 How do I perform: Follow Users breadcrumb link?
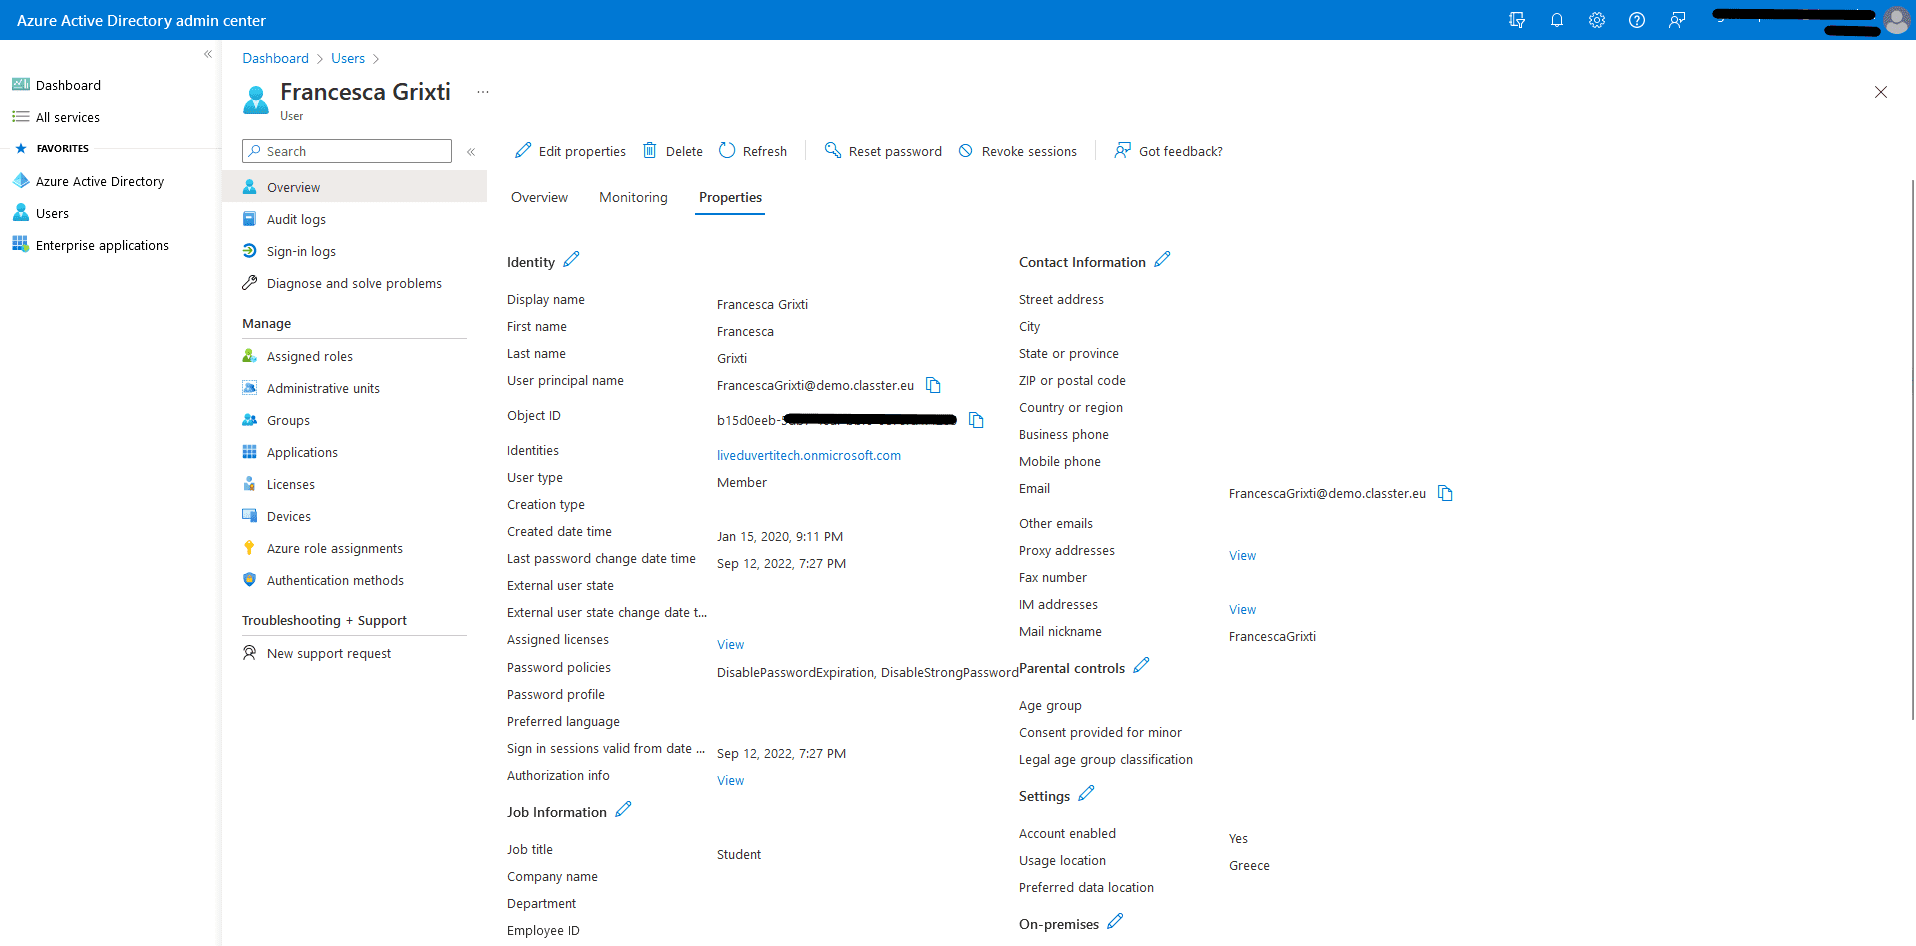[348, 58]
